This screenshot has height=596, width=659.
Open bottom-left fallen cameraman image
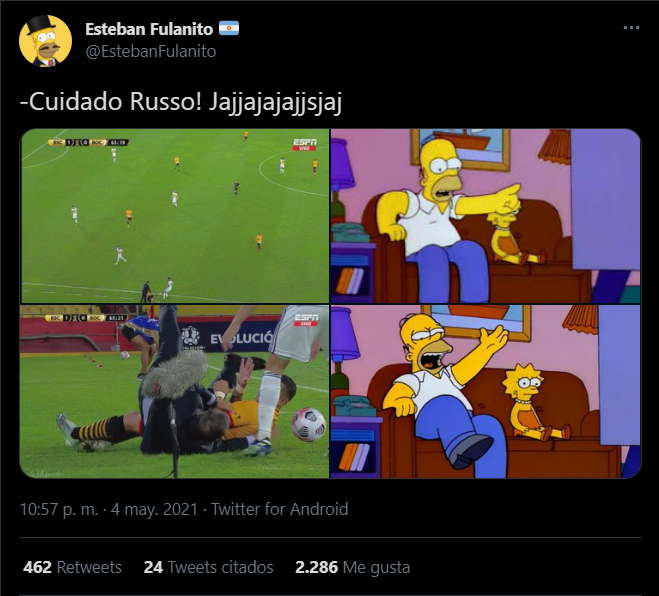[x=175, y=391]
